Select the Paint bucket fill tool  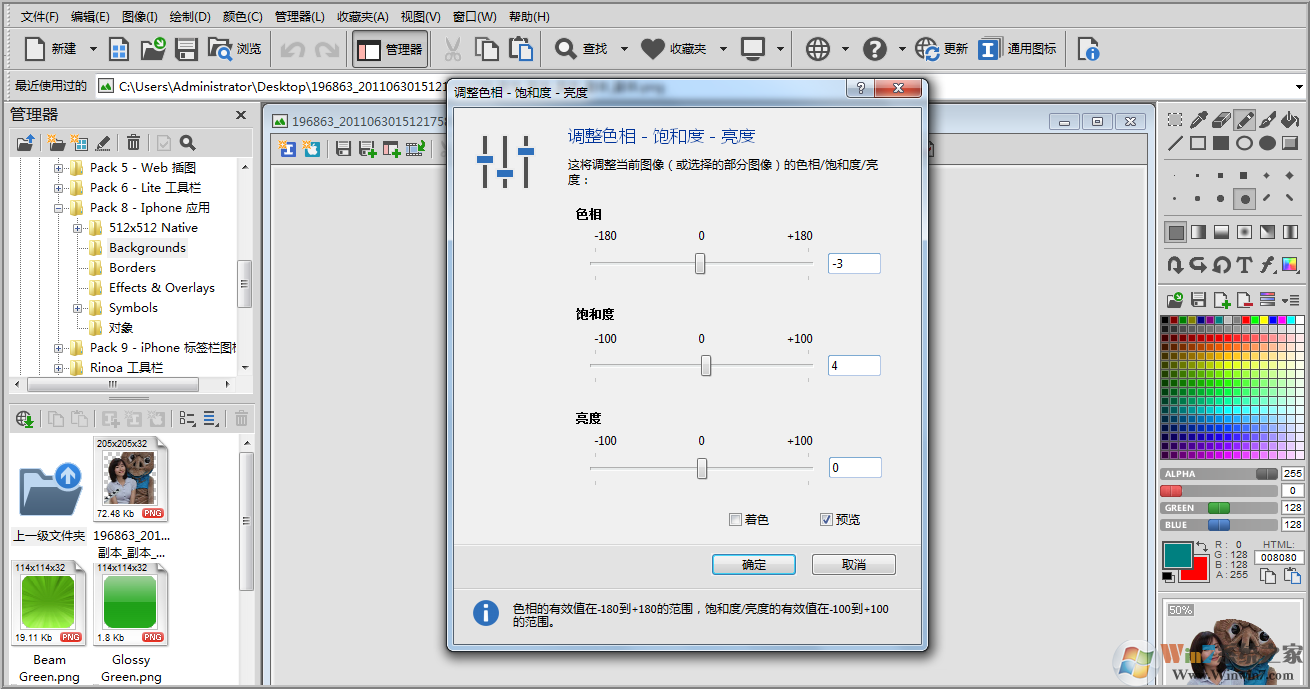point(1291,120)
